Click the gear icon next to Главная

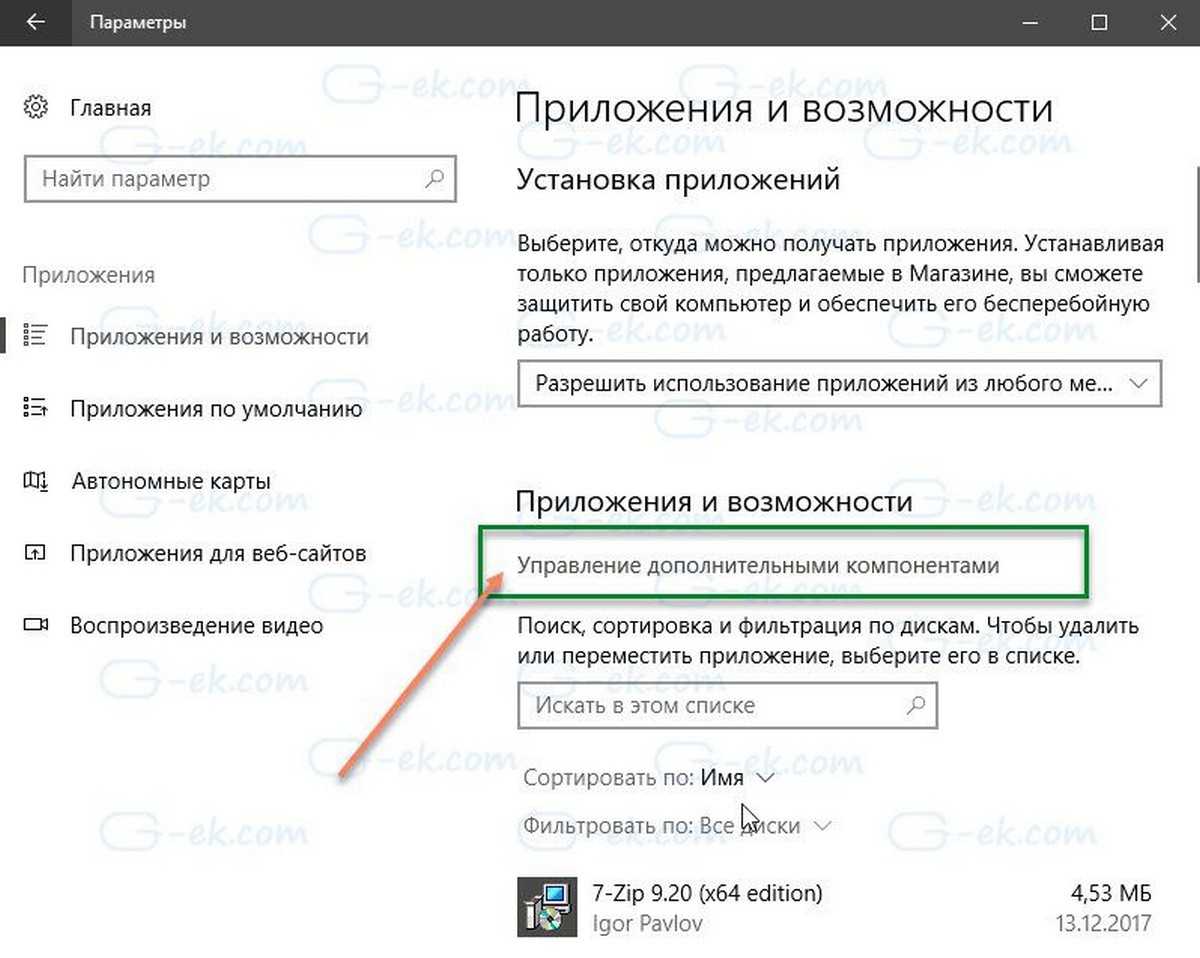click(x=35, y=107)
